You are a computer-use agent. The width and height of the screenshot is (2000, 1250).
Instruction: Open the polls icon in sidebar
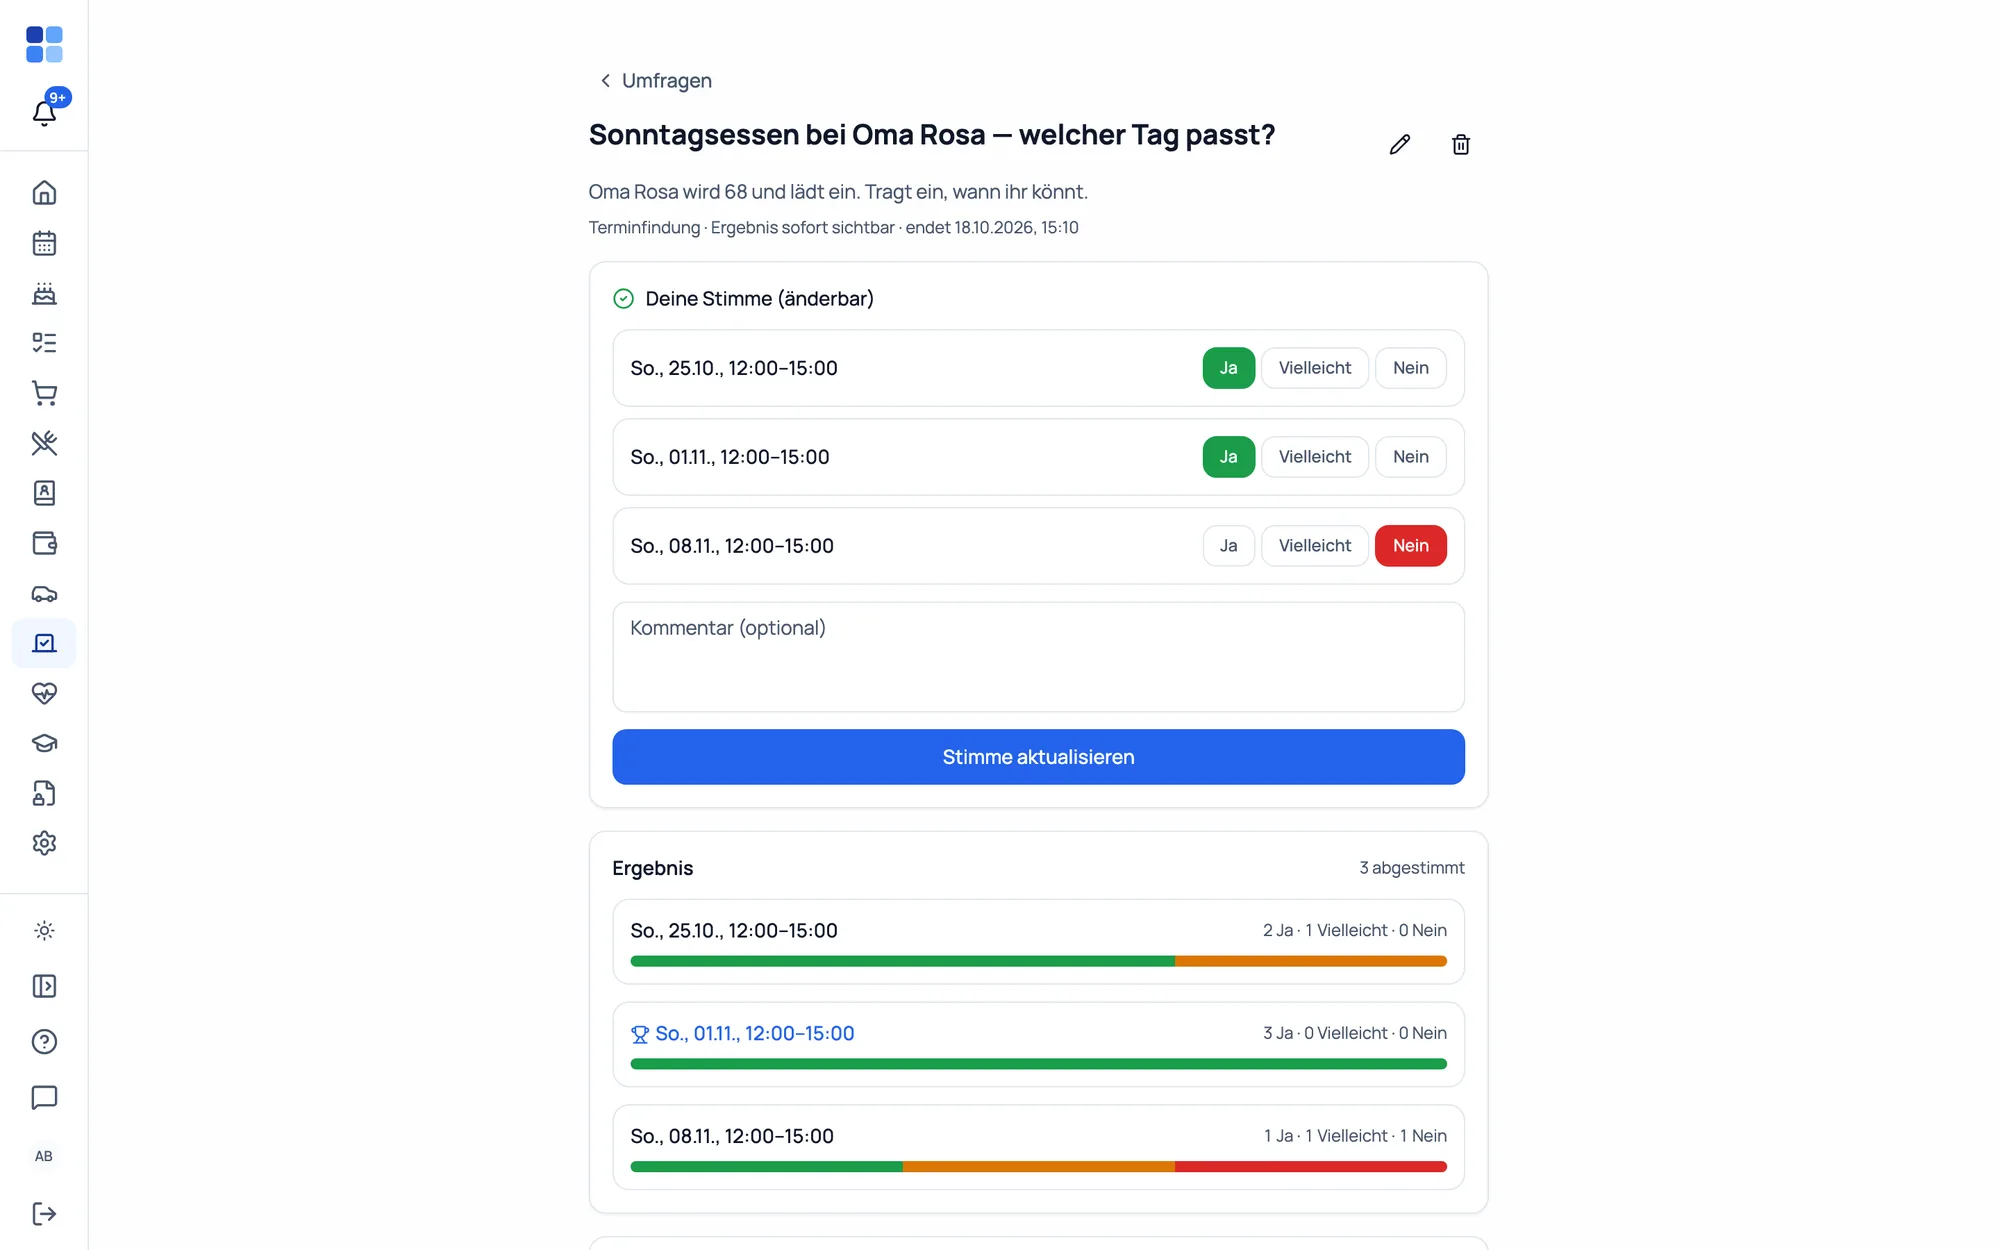(x=44, y=643)
